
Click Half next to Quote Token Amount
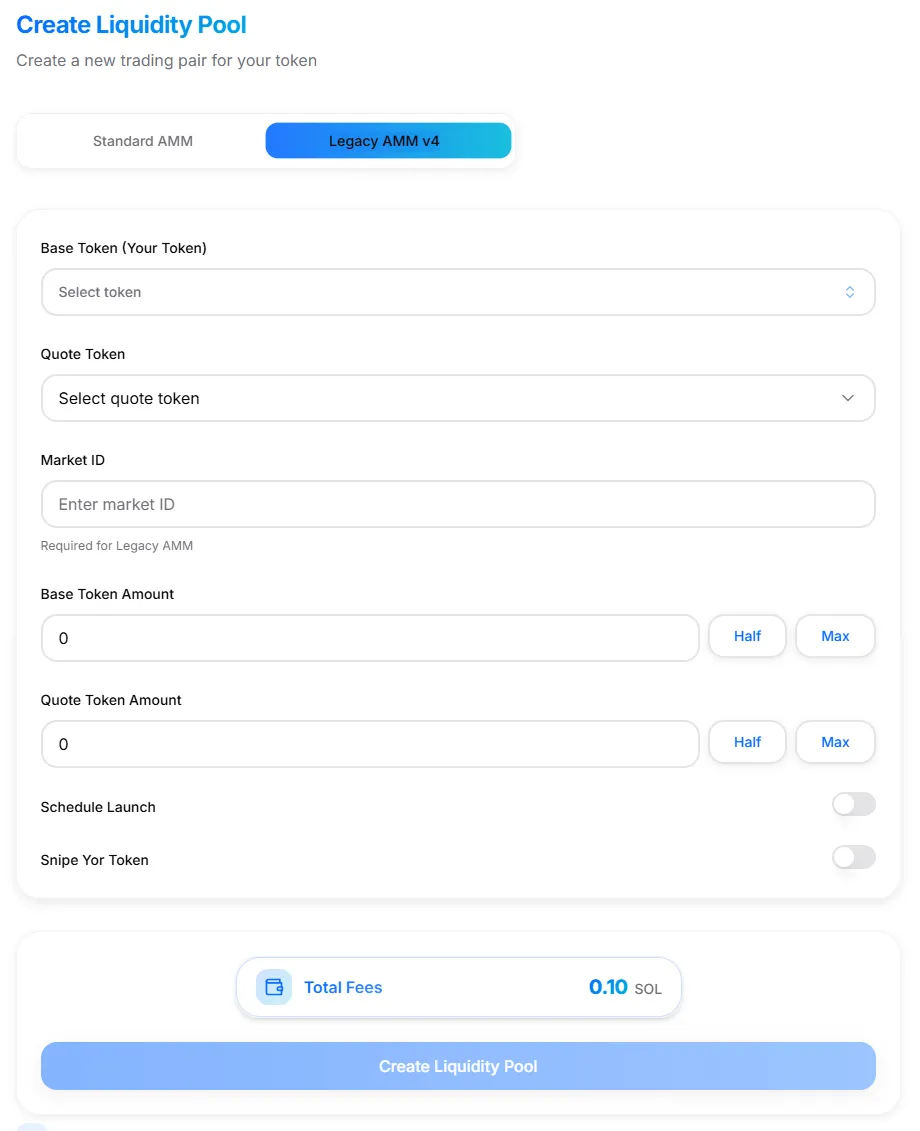click(x=747, y=742)
